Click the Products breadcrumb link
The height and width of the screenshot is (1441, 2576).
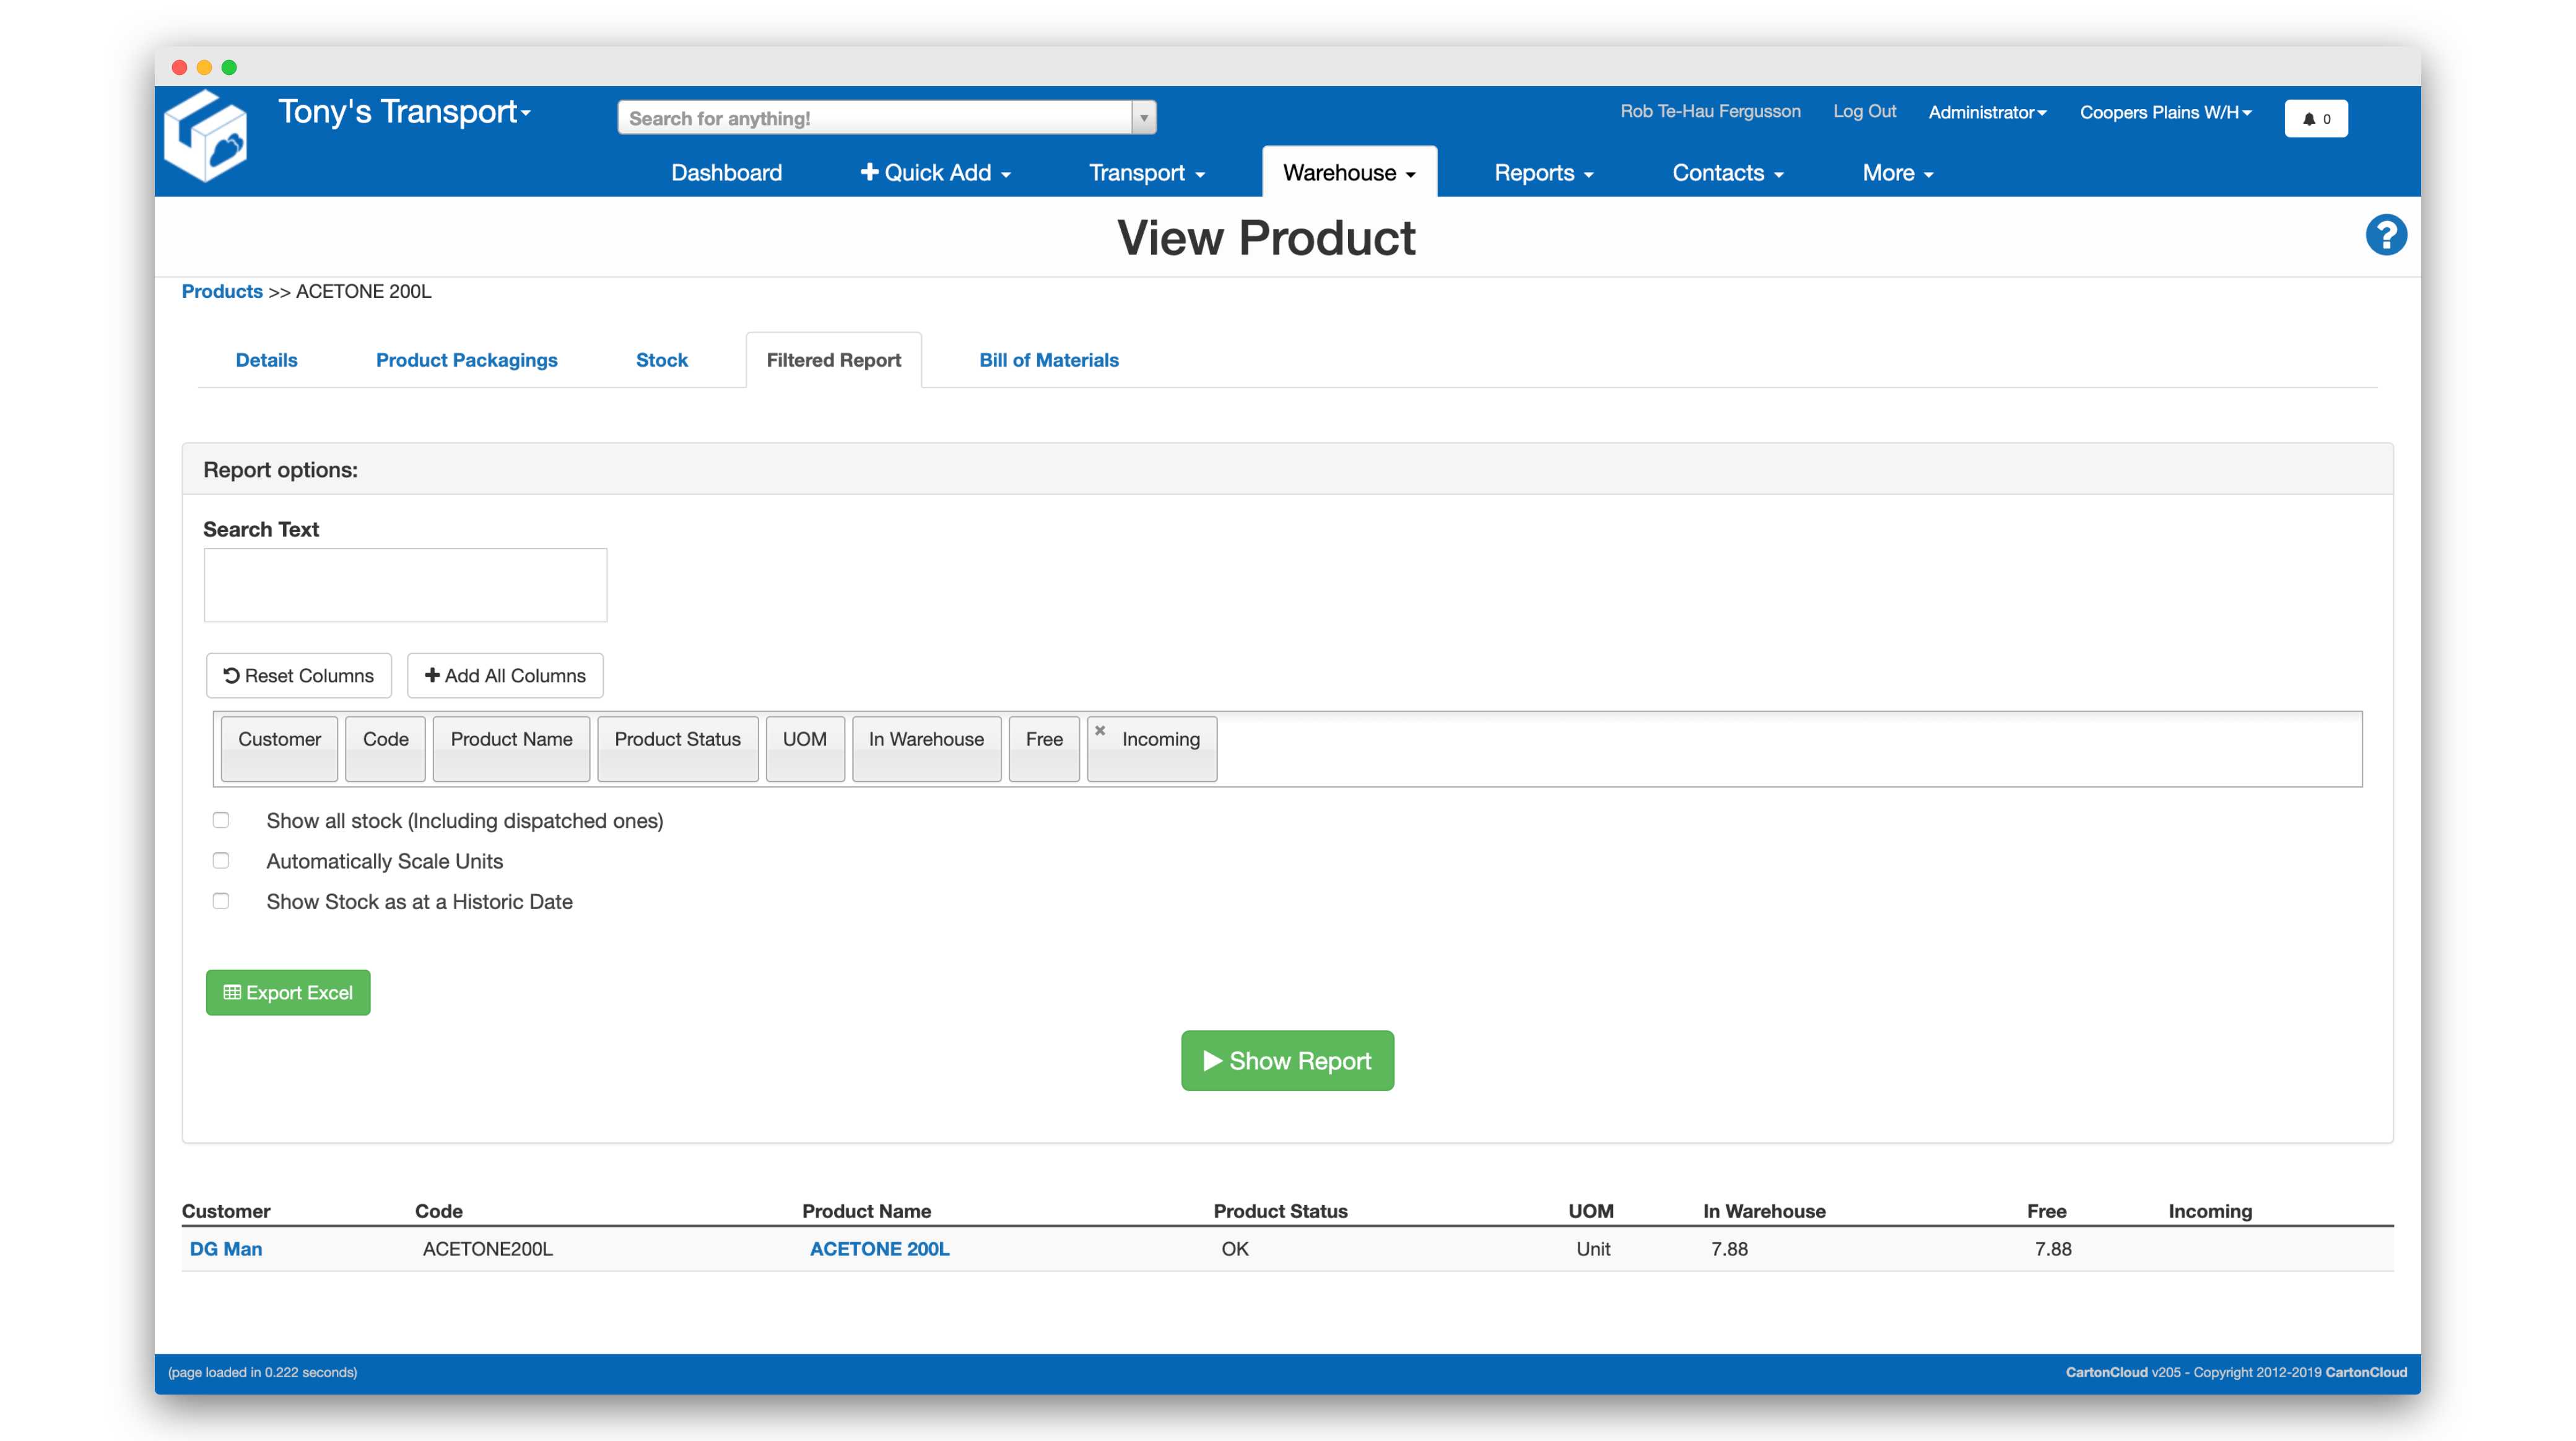click(222, 291)
